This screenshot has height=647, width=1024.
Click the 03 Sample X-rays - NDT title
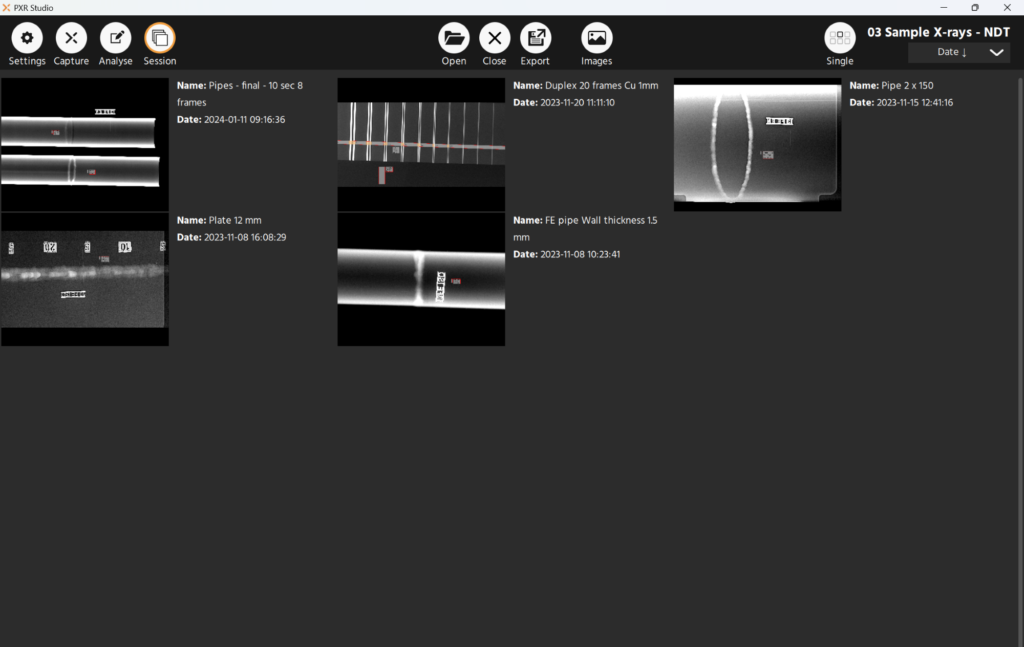point(938,32)
